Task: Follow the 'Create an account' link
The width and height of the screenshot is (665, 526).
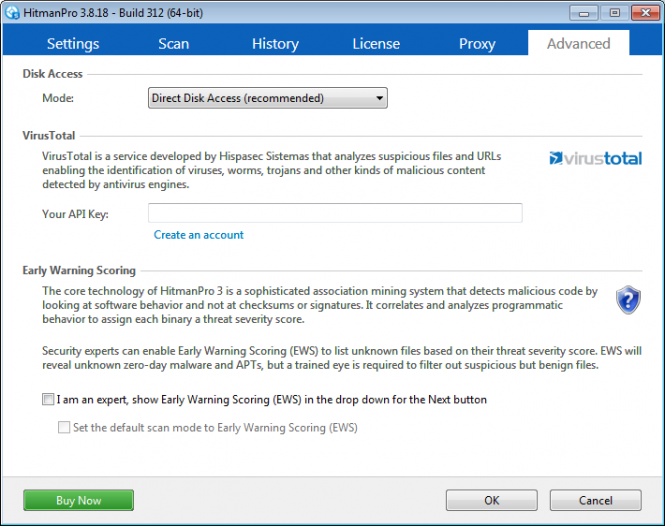Action: point(198,235)
